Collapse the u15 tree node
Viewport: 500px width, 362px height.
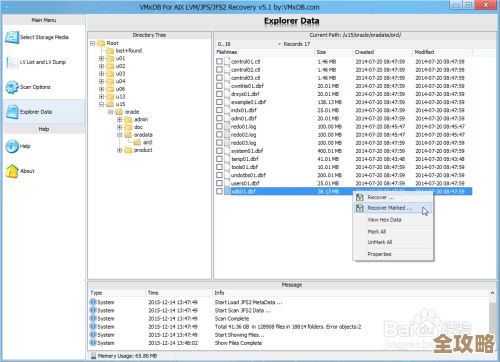pyautogui.click(x=102, y=104)
